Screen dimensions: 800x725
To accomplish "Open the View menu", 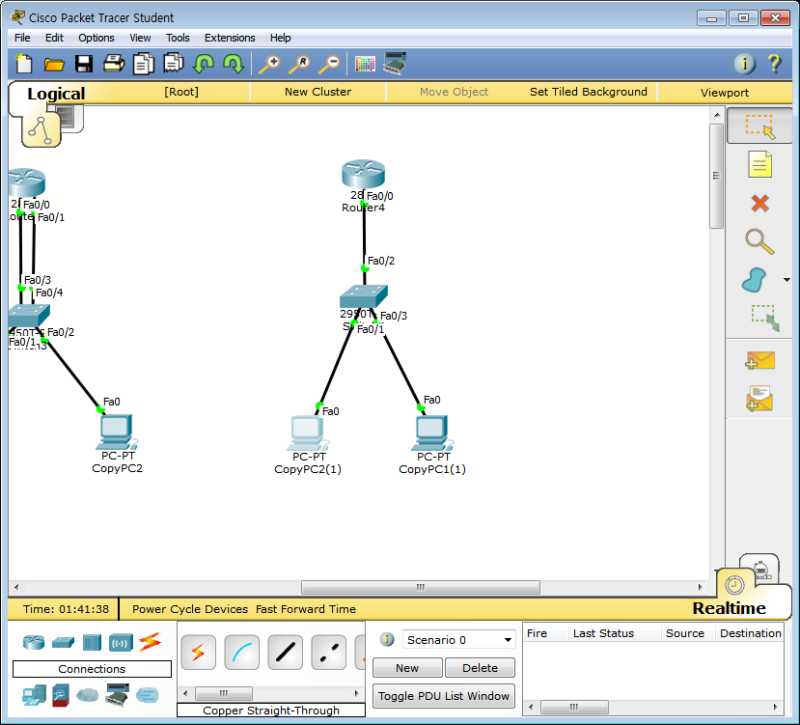I will pos(140,38).
